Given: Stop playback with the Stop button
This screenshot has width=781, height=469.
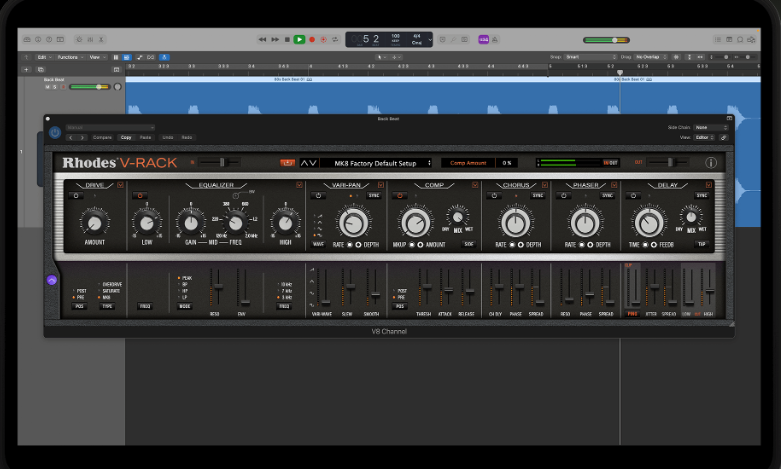Looking at the screenshot, I should click(x=287, y=39).
